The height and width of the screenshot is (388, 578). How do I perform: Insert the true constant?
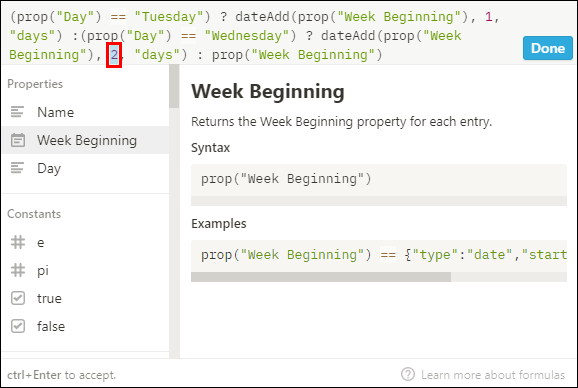pos(86,298)
